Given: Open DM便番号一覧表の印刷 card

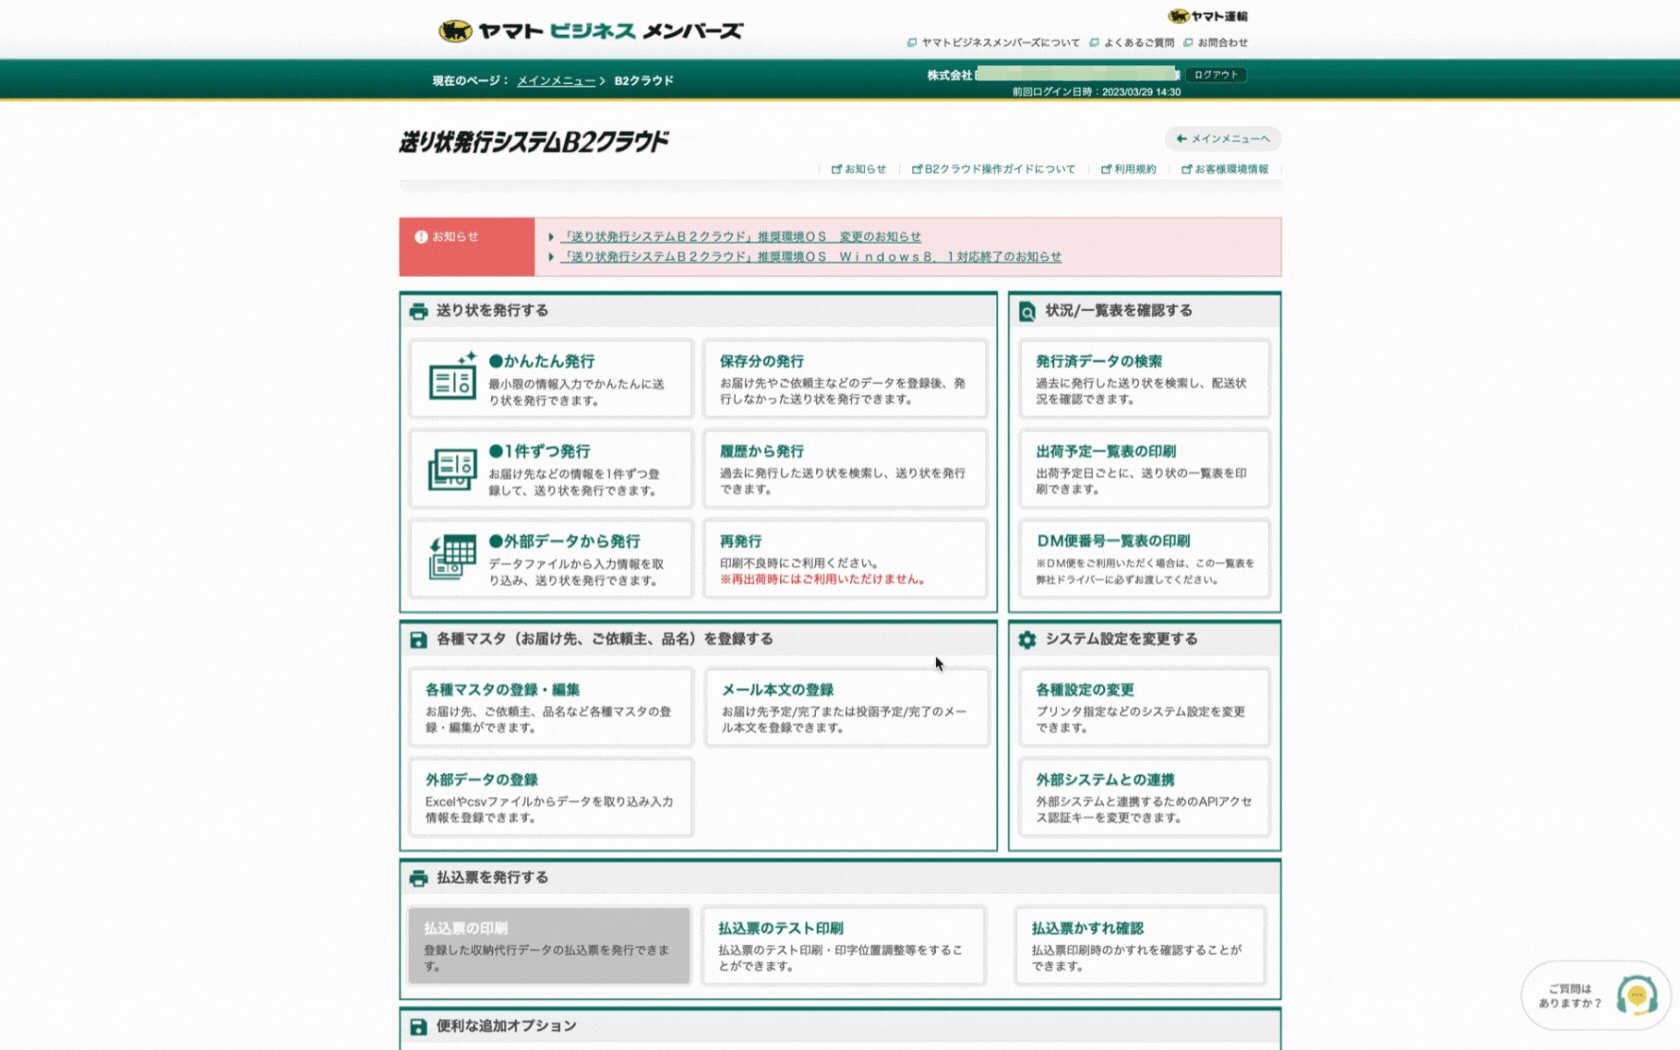Looking at the screenshot, I should pos(1144,558).
